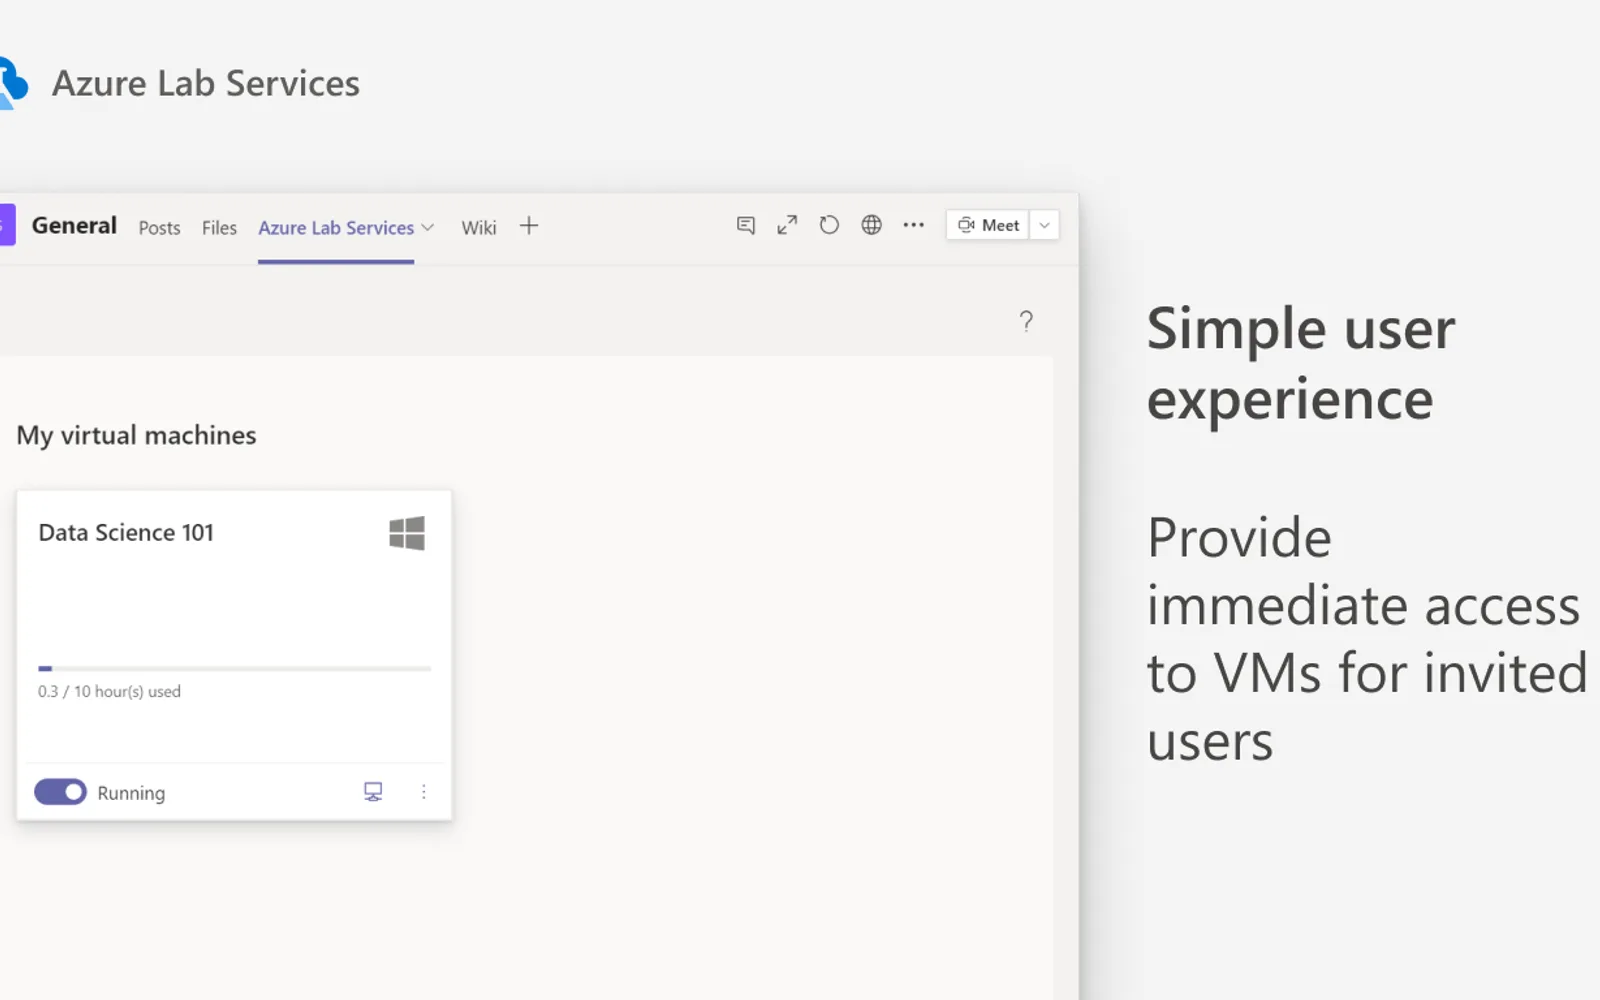This screenshot has width=1600, height=1000.
Task: Open the Wiki tab
Action: click(x=479, y=228)
